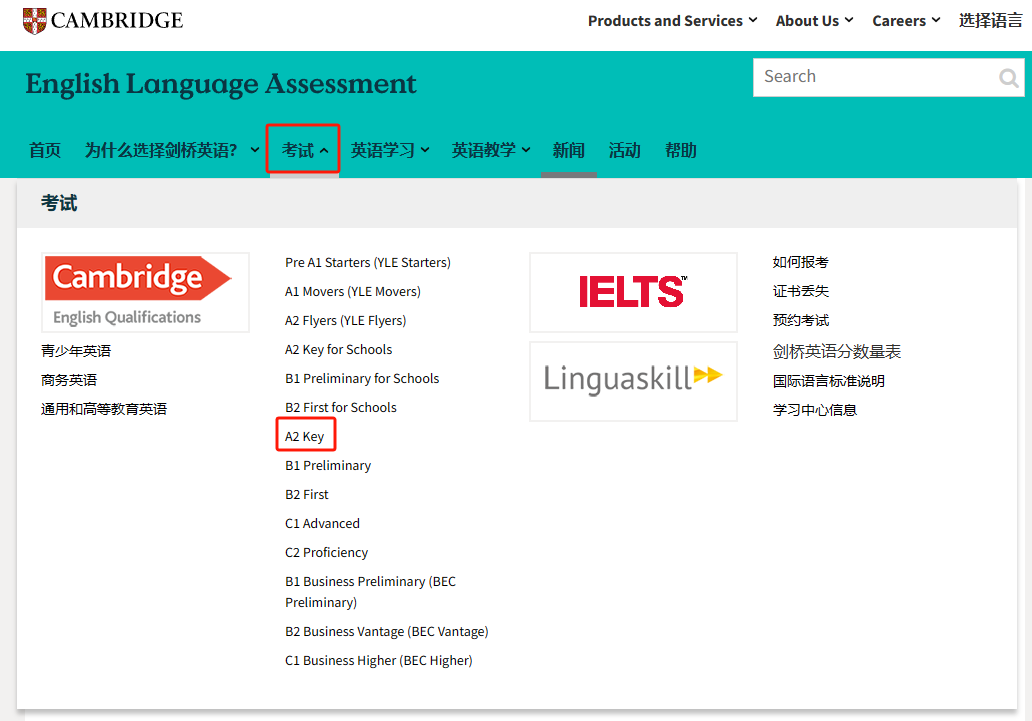Click English Language Assessment title
This screenshot has width=1032, height=721.
coord(220,84)
